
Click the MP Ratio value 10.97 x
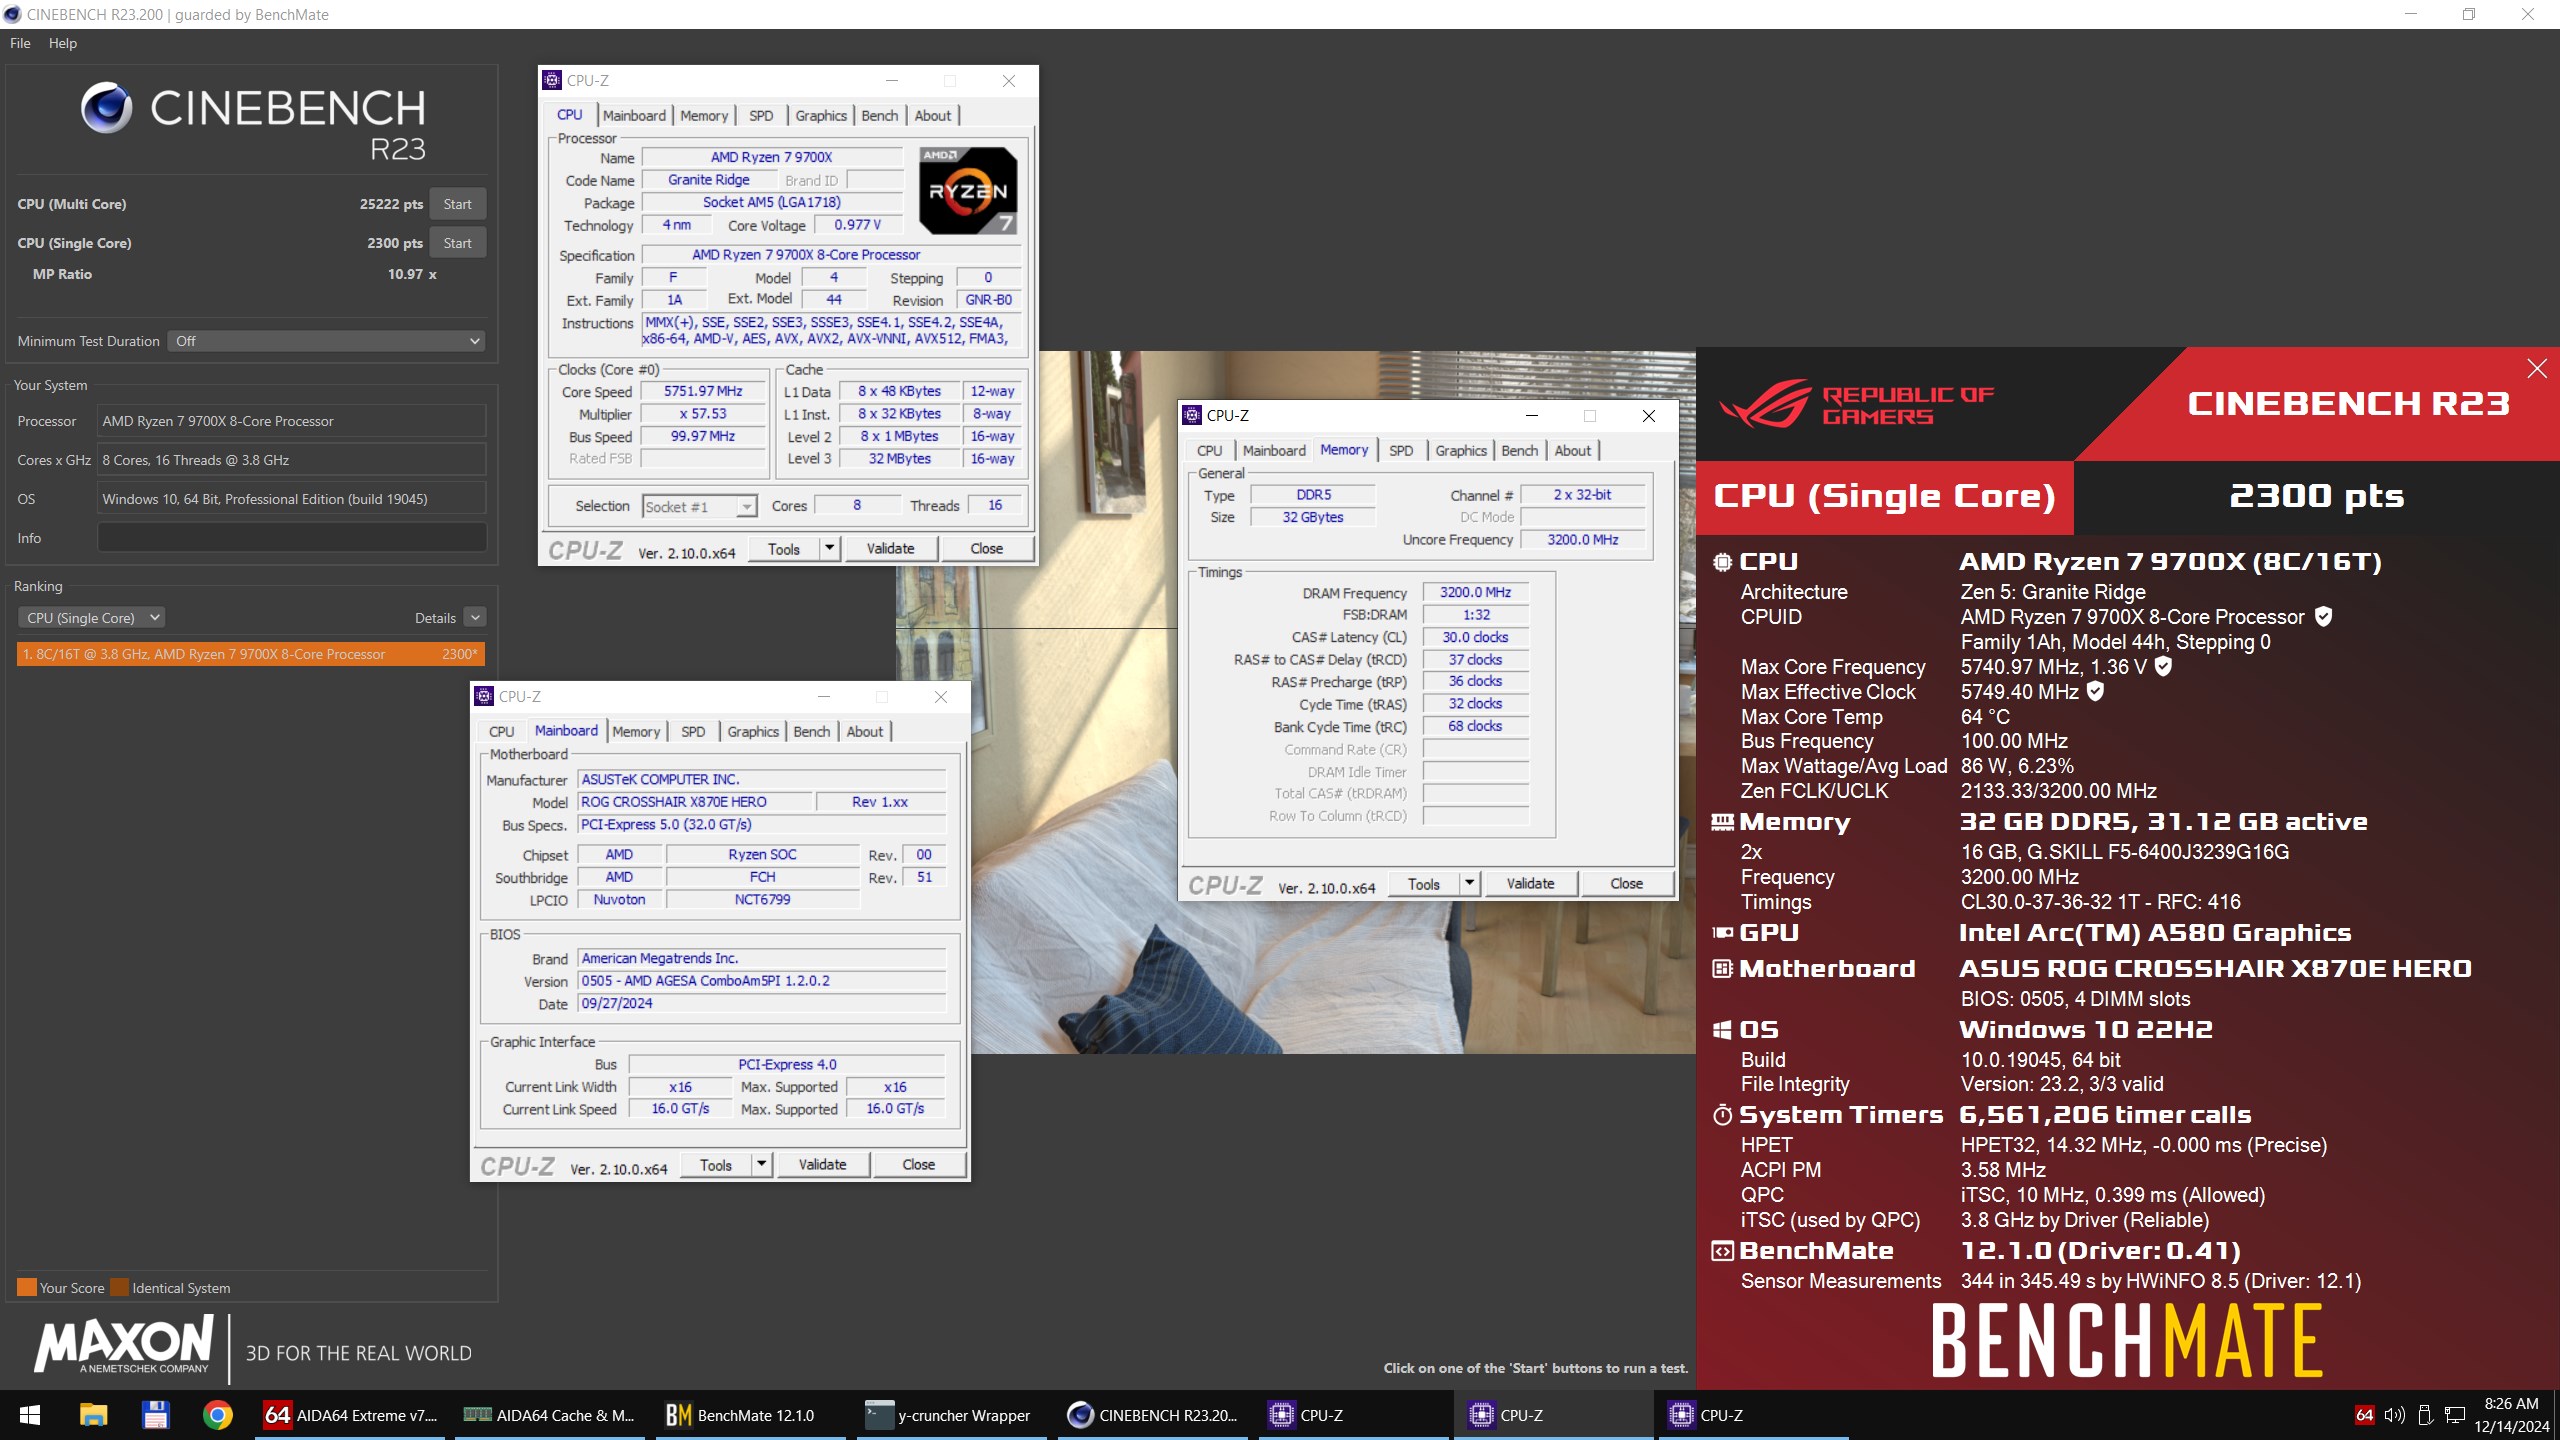point(412,274)
